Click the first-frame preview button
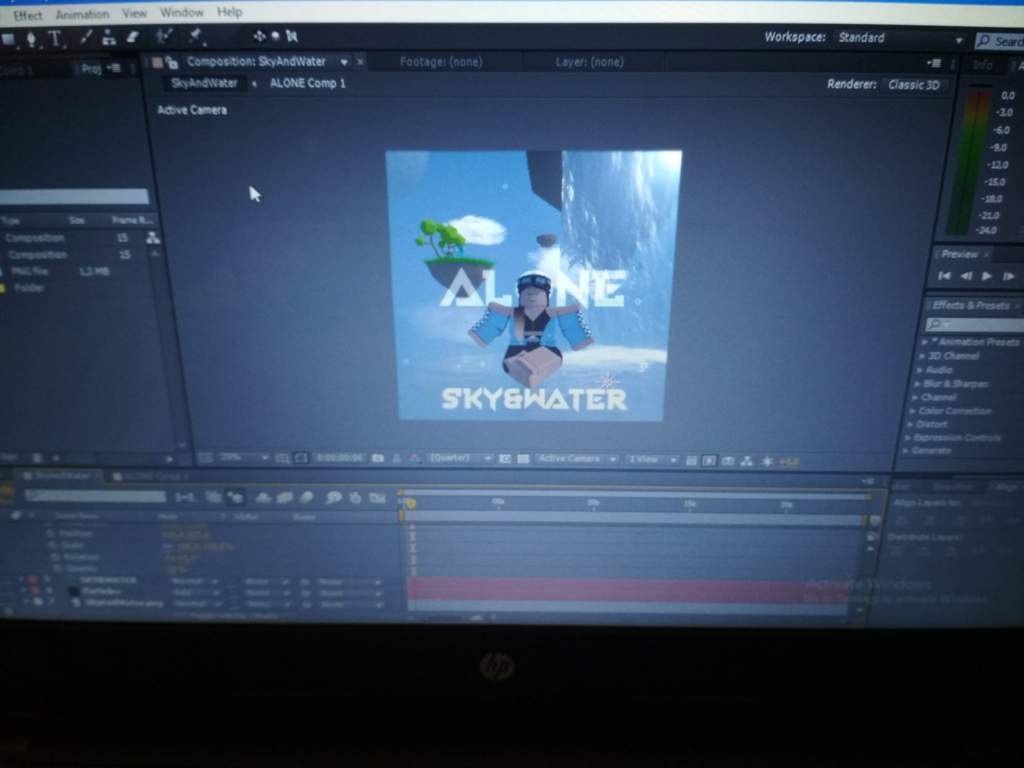 pos(944,276)
